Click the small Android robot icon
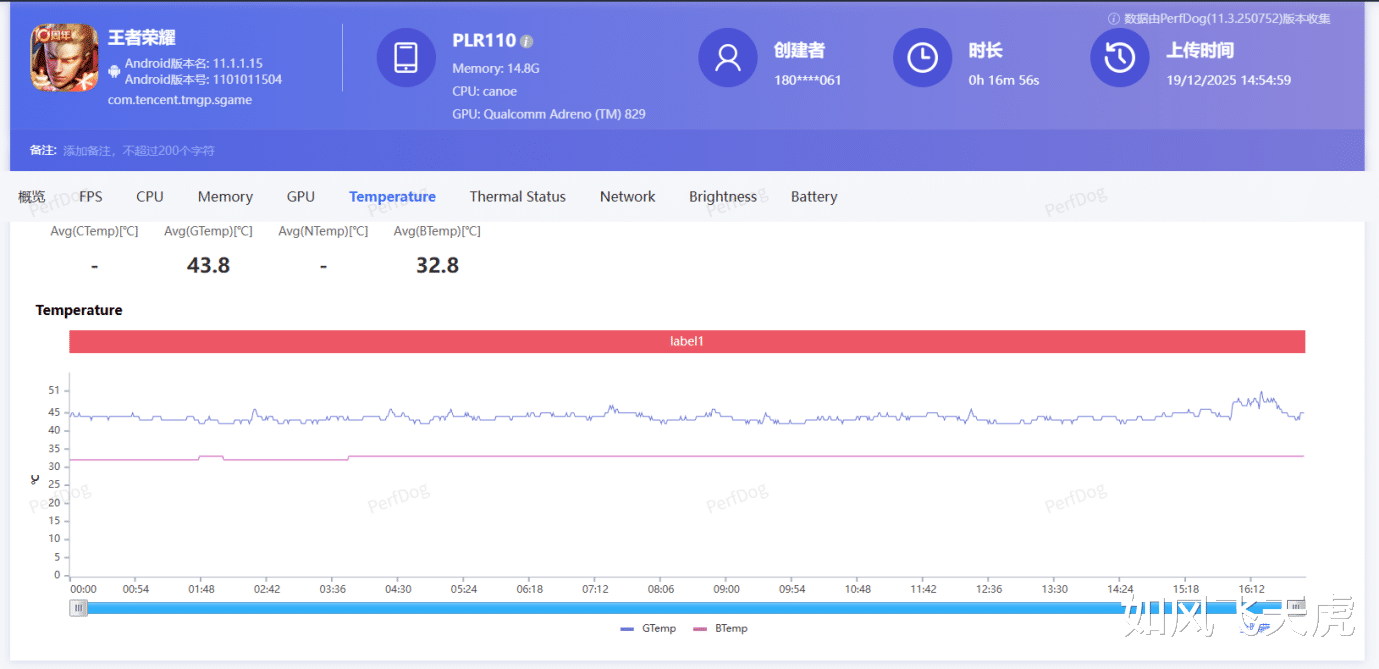 point(115,71)
